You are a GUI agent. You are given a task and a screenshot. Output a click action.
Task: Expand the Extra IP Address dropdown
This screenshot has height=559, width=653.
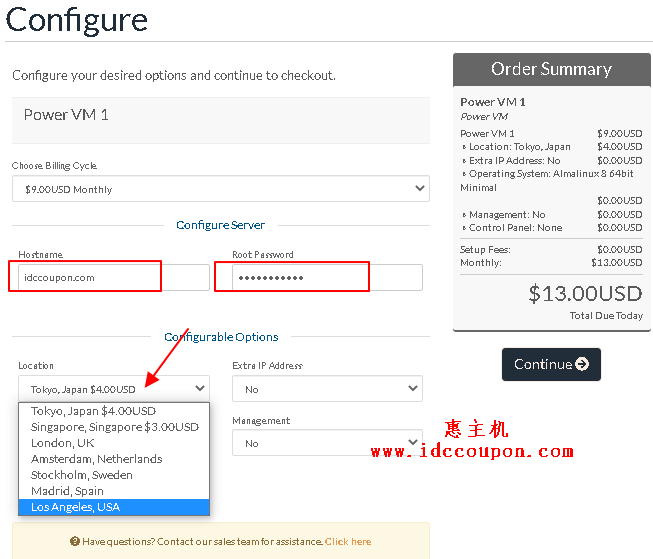point(327,389)
